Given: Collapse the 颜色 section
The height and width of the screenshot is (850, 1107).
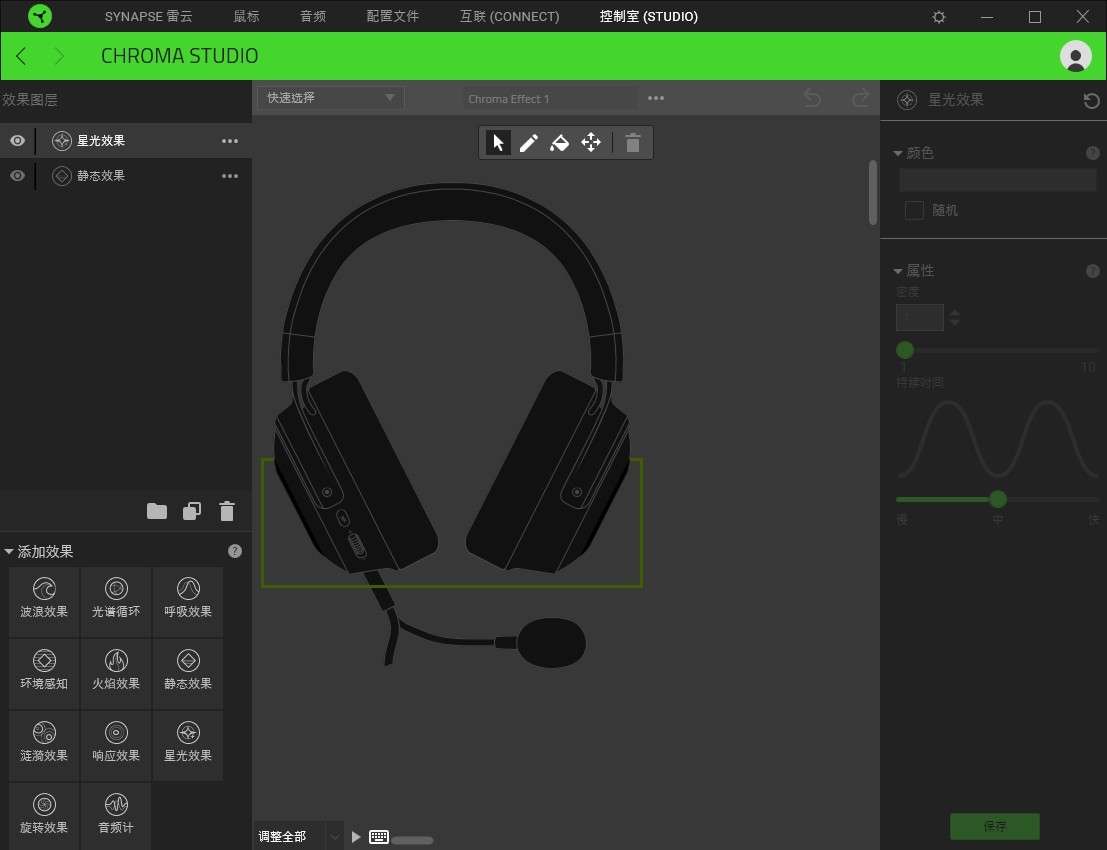Looking at the screenshot, I should pyautogui.click(x=898, y=153).
